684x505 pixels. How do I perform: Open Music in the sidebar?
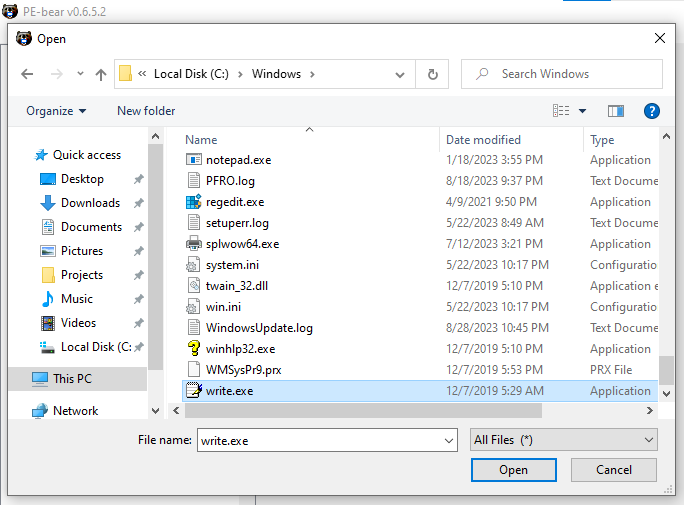coord(76,299)
